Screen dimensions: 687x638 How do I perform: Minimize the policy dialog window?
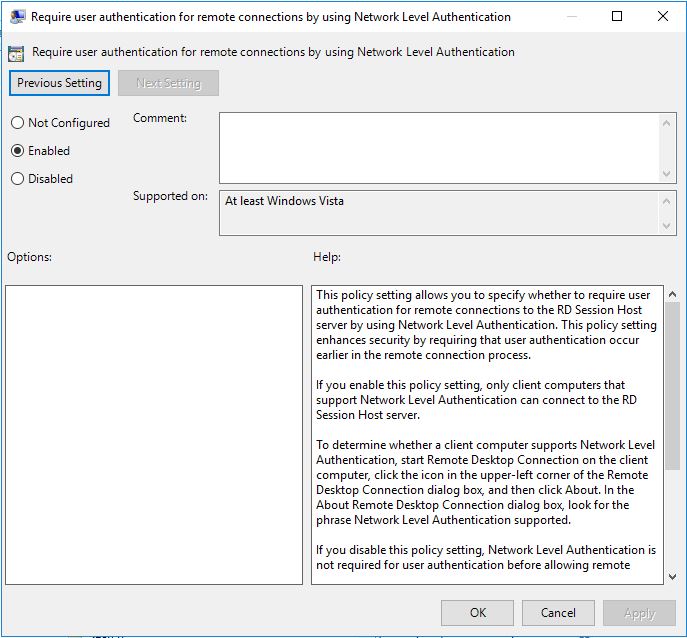tap(571, 17)
